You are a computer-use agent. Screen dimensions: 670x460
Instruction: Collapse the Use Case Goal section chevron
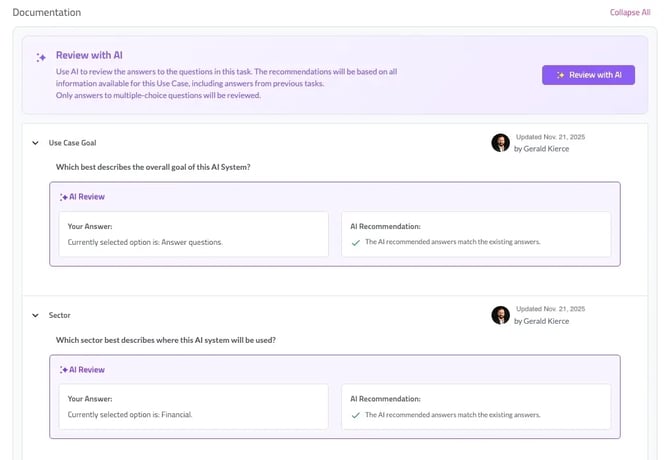coord(35,143)
